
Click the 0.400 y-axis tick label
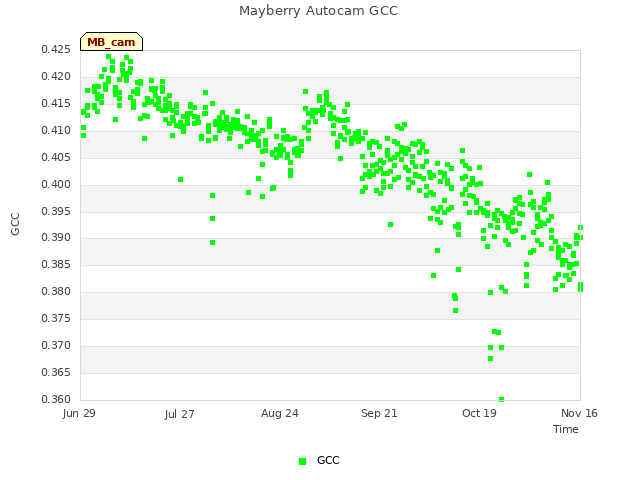click(x=56, y=184)
